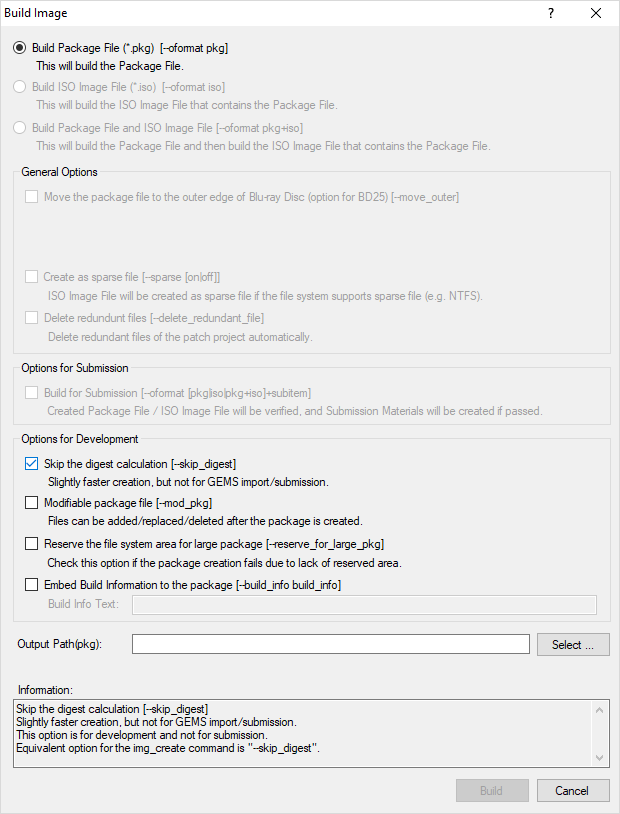Uncheck Skip the digest calculation checkbox
Screen dimensions: 620x814
click(32, 464)
